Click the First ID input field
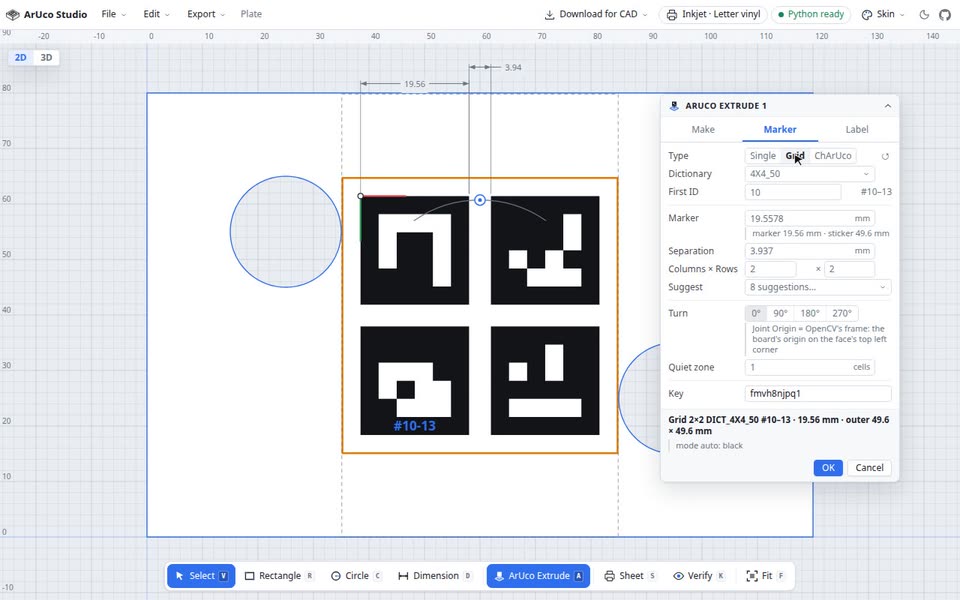The width and height of the screenshot is (960, 600). (x=793, y=192)
